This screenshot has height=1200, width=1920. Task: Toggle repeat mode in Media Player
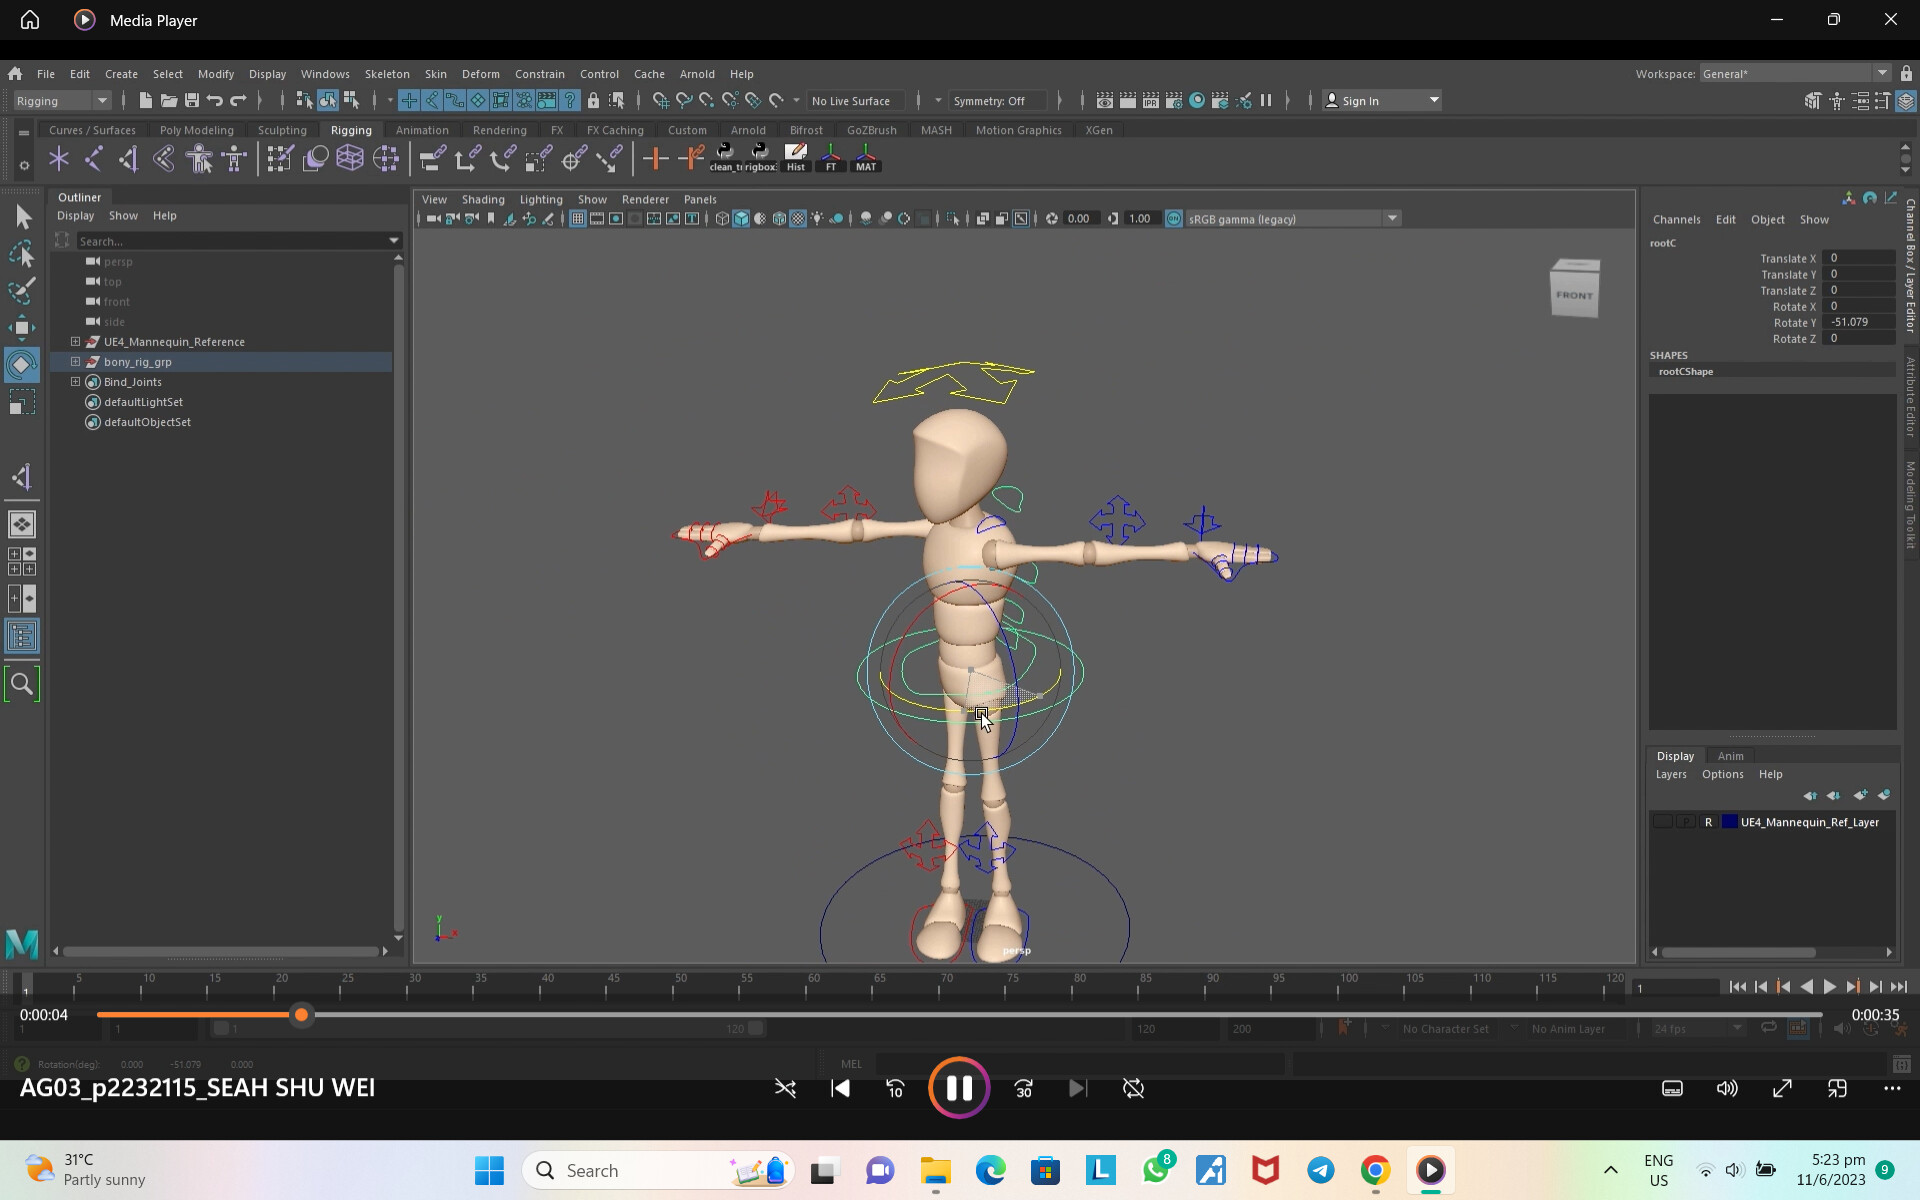(x=1133, y=1088)
